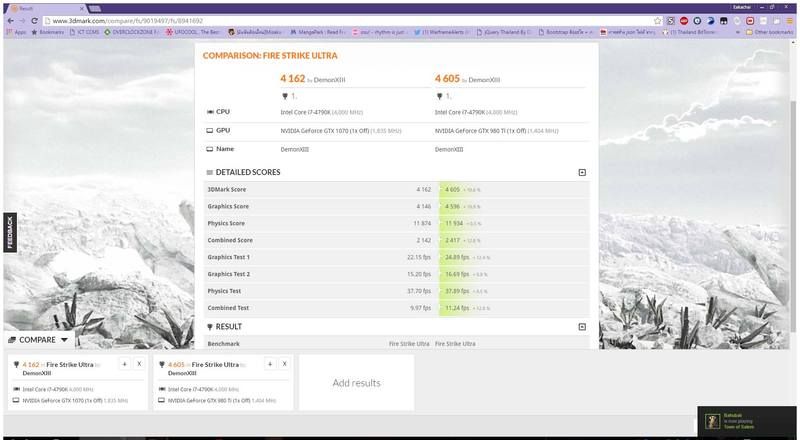Open the Chrome menu hamburger icon

click(790, 21)
